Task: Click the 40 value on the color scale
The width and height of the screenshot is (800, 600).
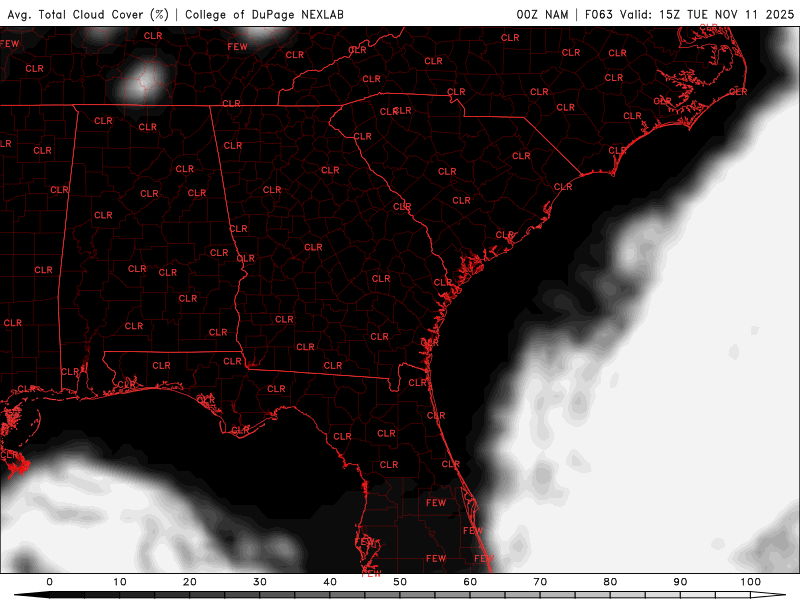Action: click(x=330, y=582)
